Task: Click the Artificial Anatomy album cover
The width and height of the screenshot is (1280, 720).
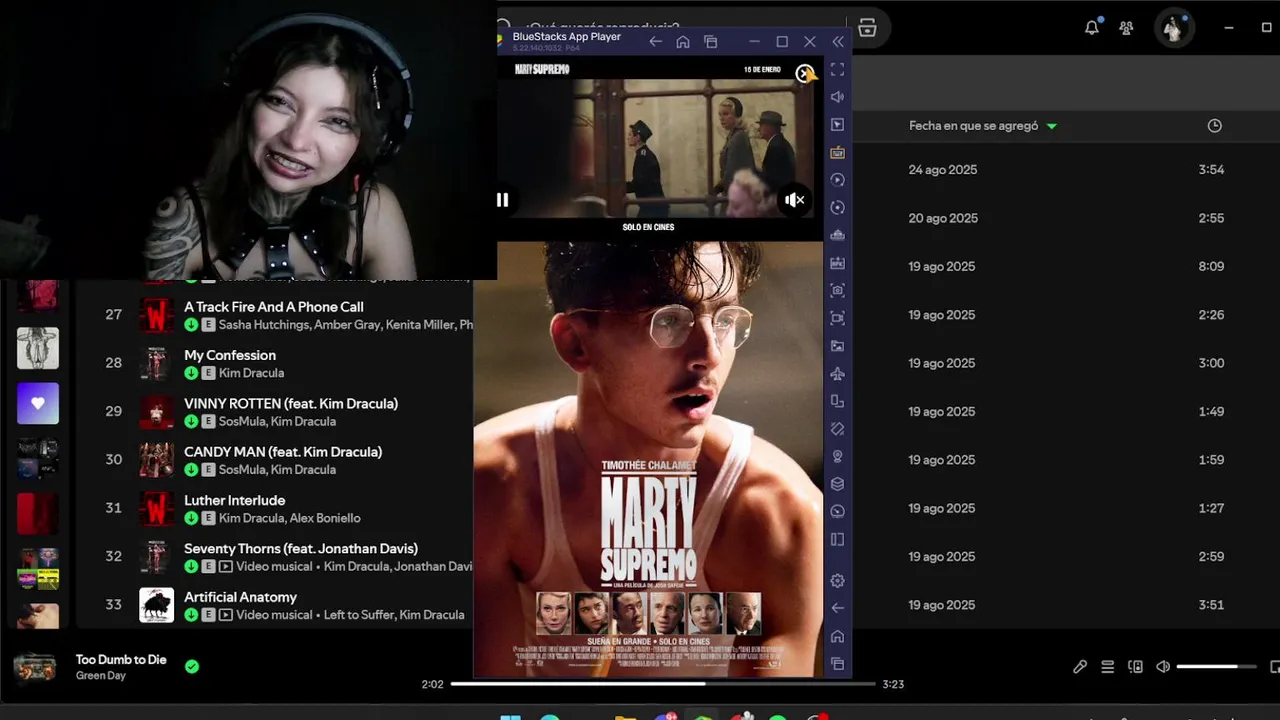Action: click(156, 605)
